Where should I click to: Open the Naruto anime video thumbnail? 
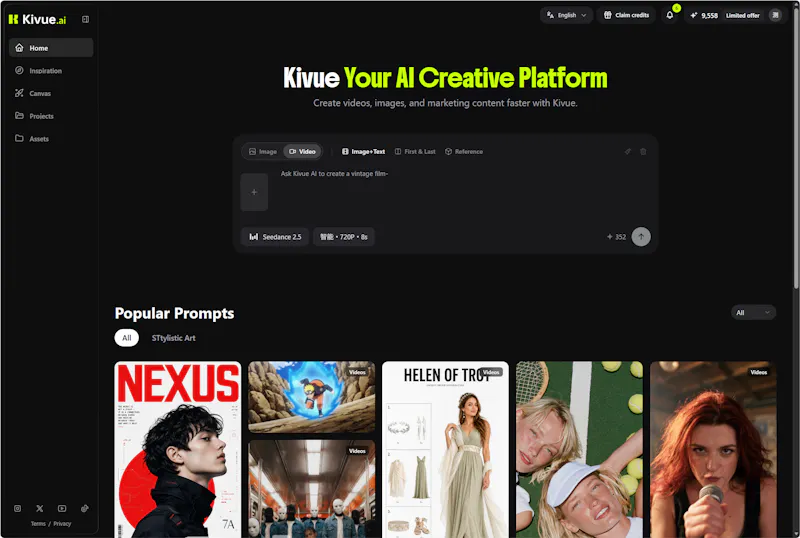pyautogui.click(x=311, y=397)
